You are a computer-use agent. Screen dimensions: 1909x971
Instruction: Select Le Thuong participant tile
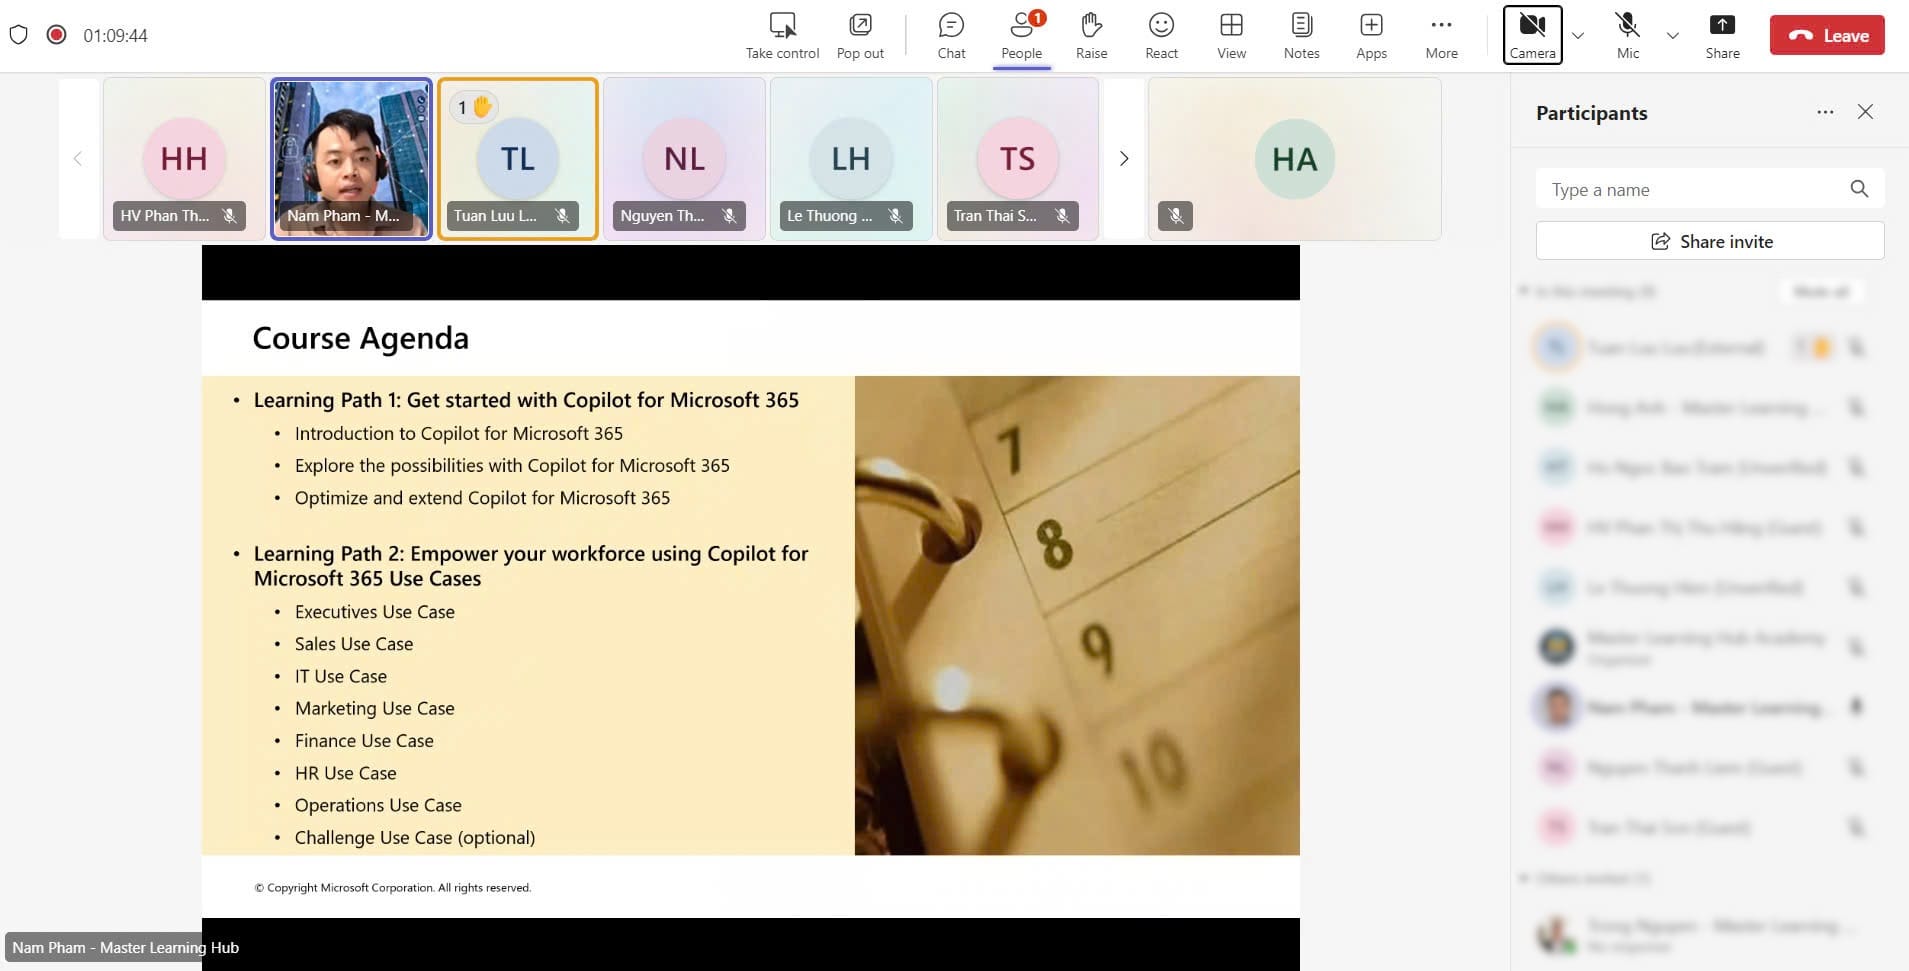(851, 159)
